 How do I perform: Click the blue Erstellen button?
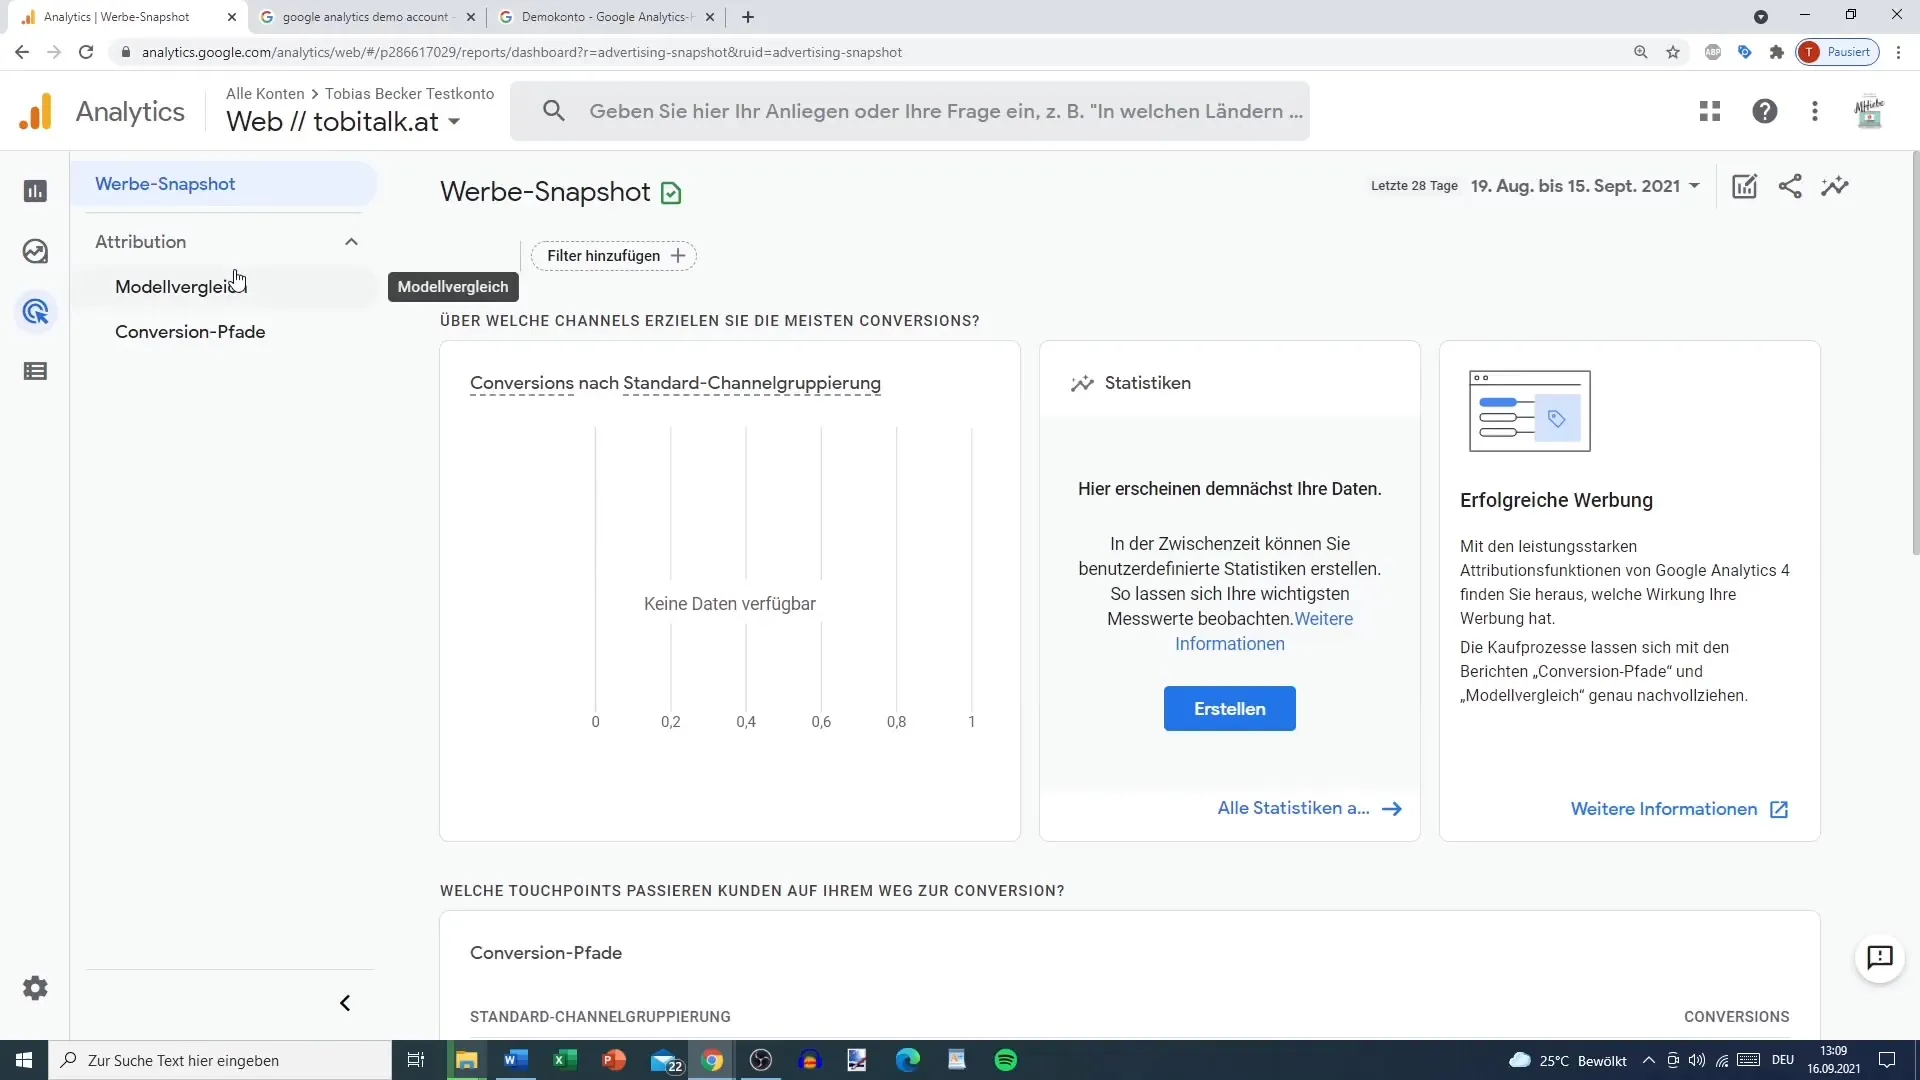1229,709
